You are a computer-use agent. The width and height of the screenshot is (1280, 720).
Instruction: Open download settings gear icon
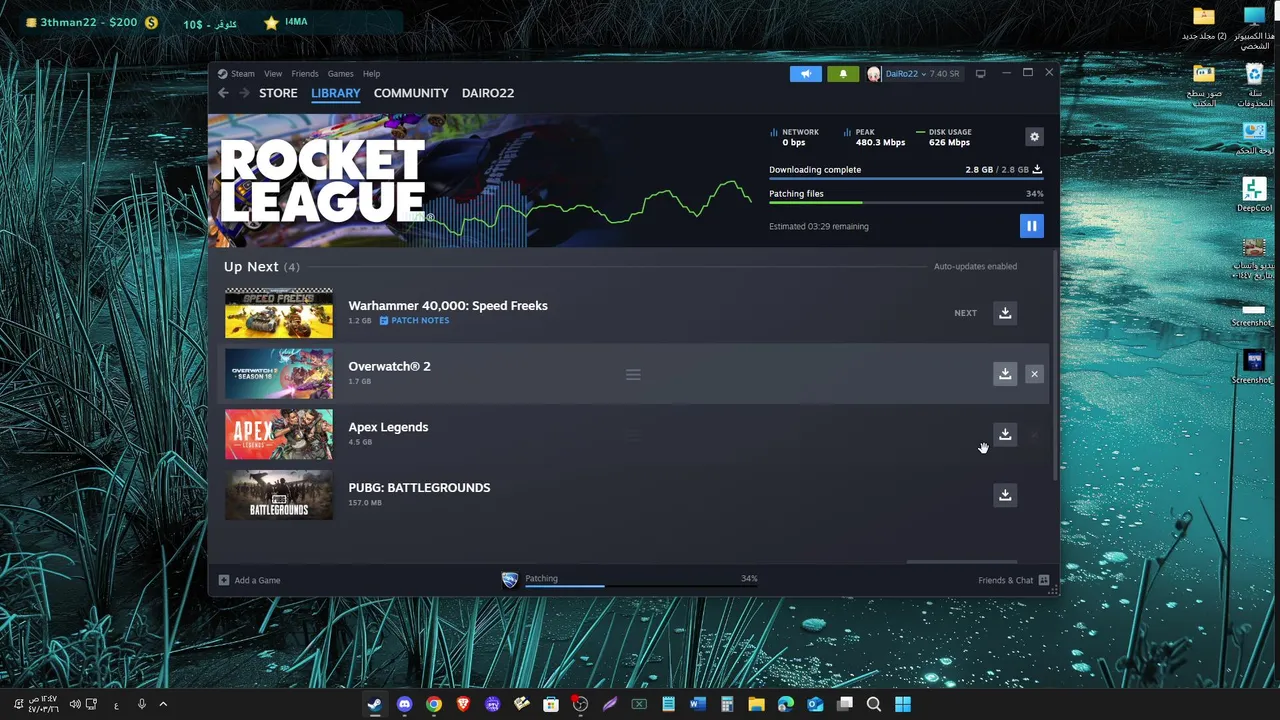click(1034, 137)
